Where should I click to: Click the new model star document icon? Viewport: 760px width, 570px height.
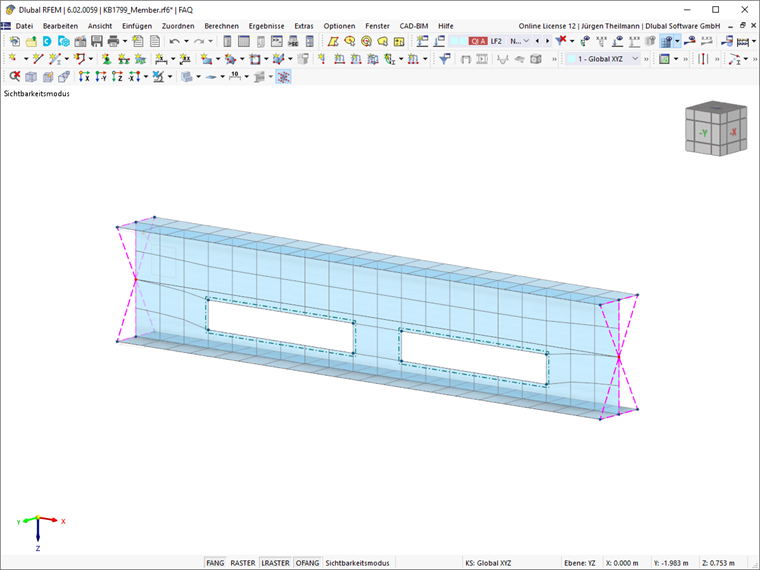click(x=15, y=41)
